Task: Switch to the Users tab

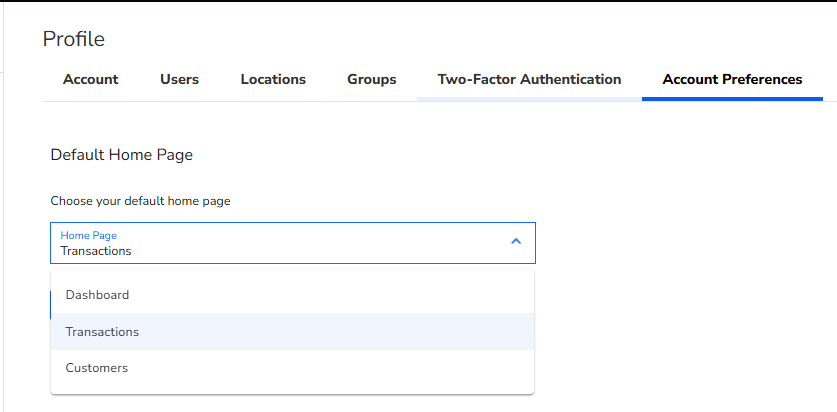Action: [179, 79]
